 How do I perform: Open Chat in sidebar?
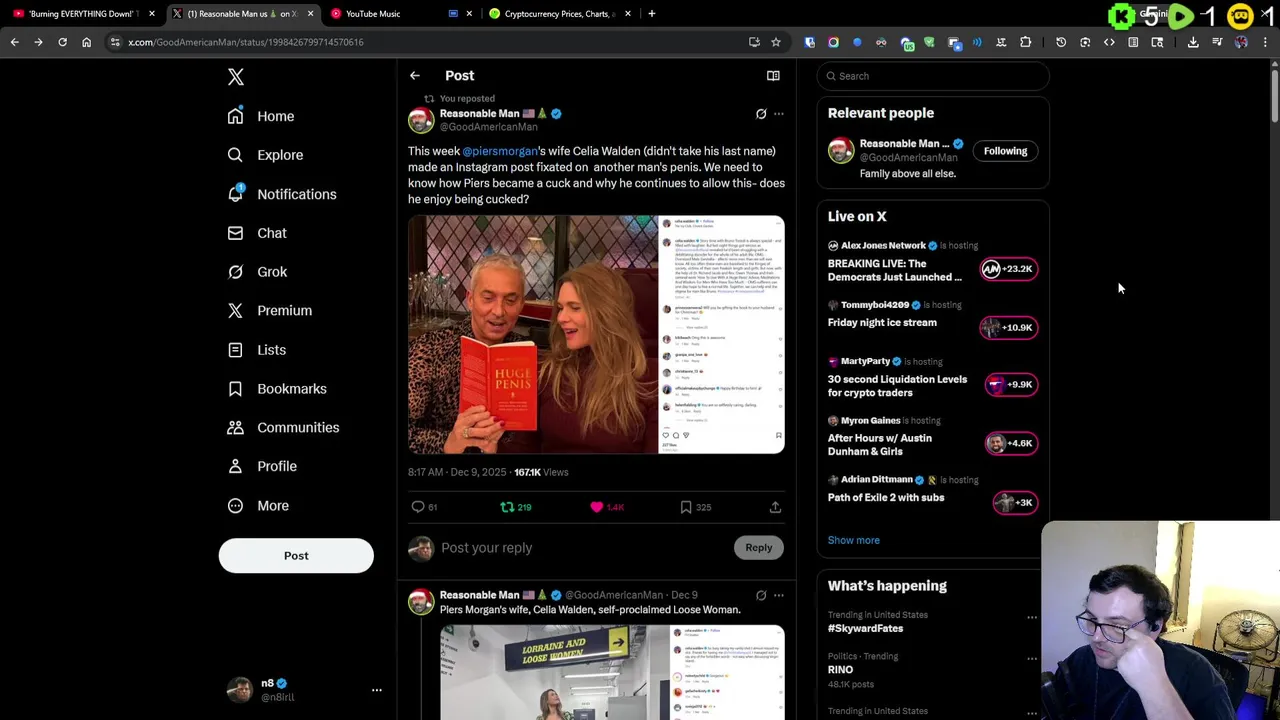tap(257, 233)
